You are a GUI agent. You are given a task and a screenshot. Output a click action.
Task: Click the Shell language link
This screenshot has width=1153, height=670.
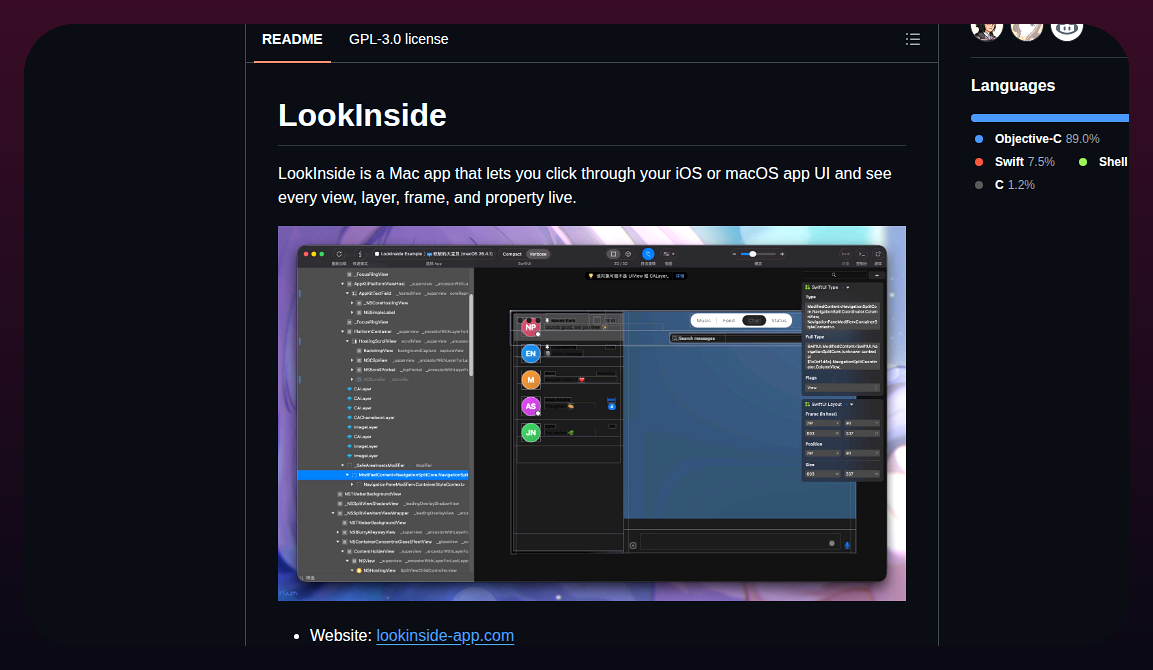click(1103, 162)
